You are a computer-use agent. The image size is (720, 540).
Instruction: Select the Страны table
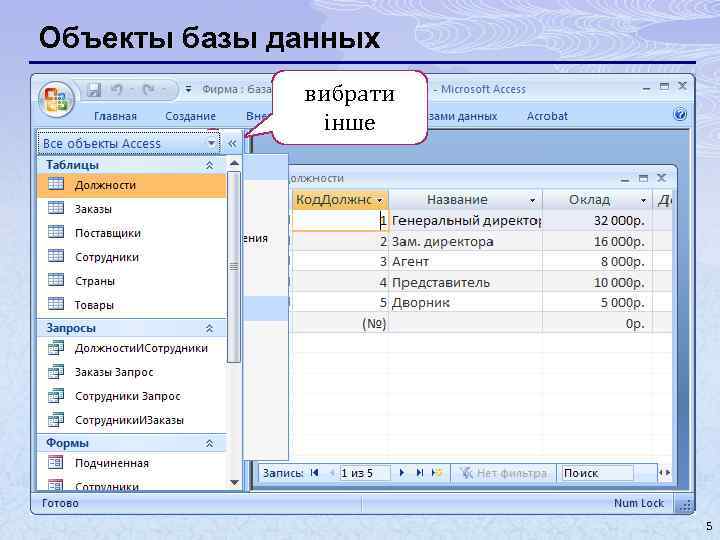coord(132,281)
